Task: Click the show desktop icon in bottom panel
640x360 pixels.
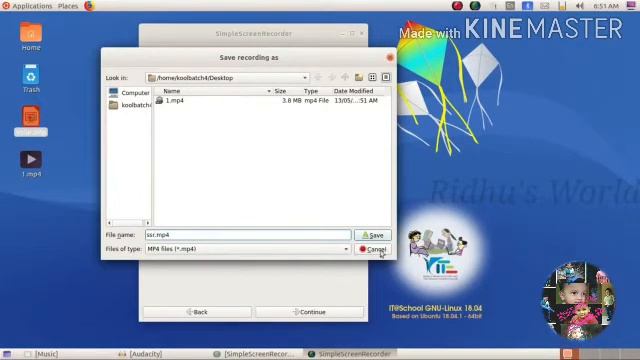Action: (x=7, y=354)
